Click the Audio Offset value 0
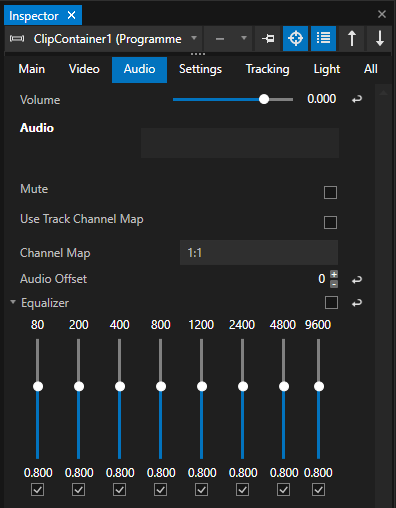This screenshot has width=396, height=508. (322, 279)
